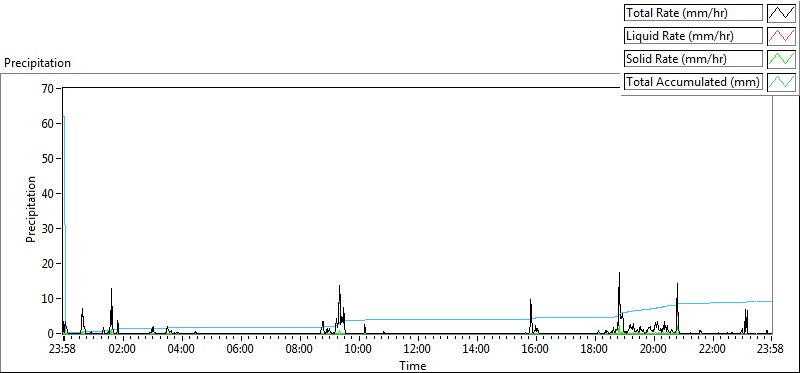Click the 23:58 end time on X axis
800x373 pixels.
click(x=771, y=350)
